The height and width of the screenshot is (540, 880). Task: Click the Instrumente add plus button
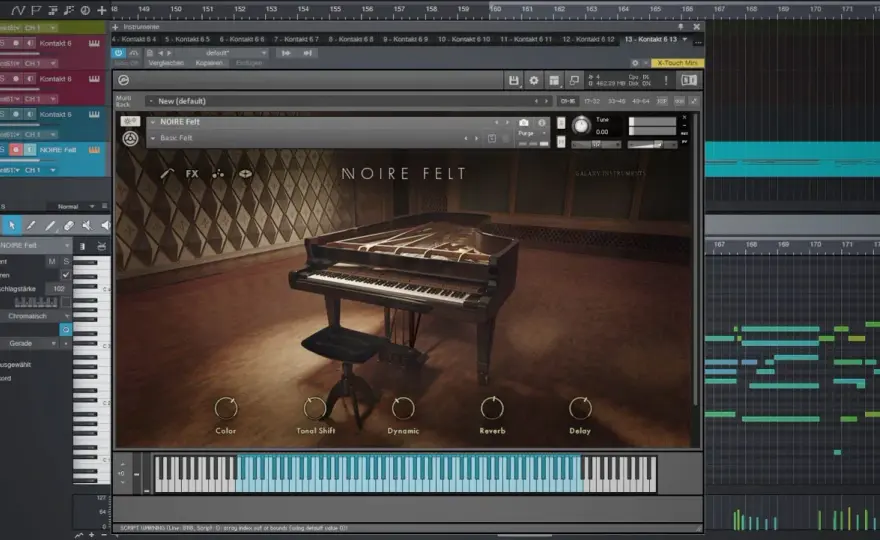click(115, 27)
